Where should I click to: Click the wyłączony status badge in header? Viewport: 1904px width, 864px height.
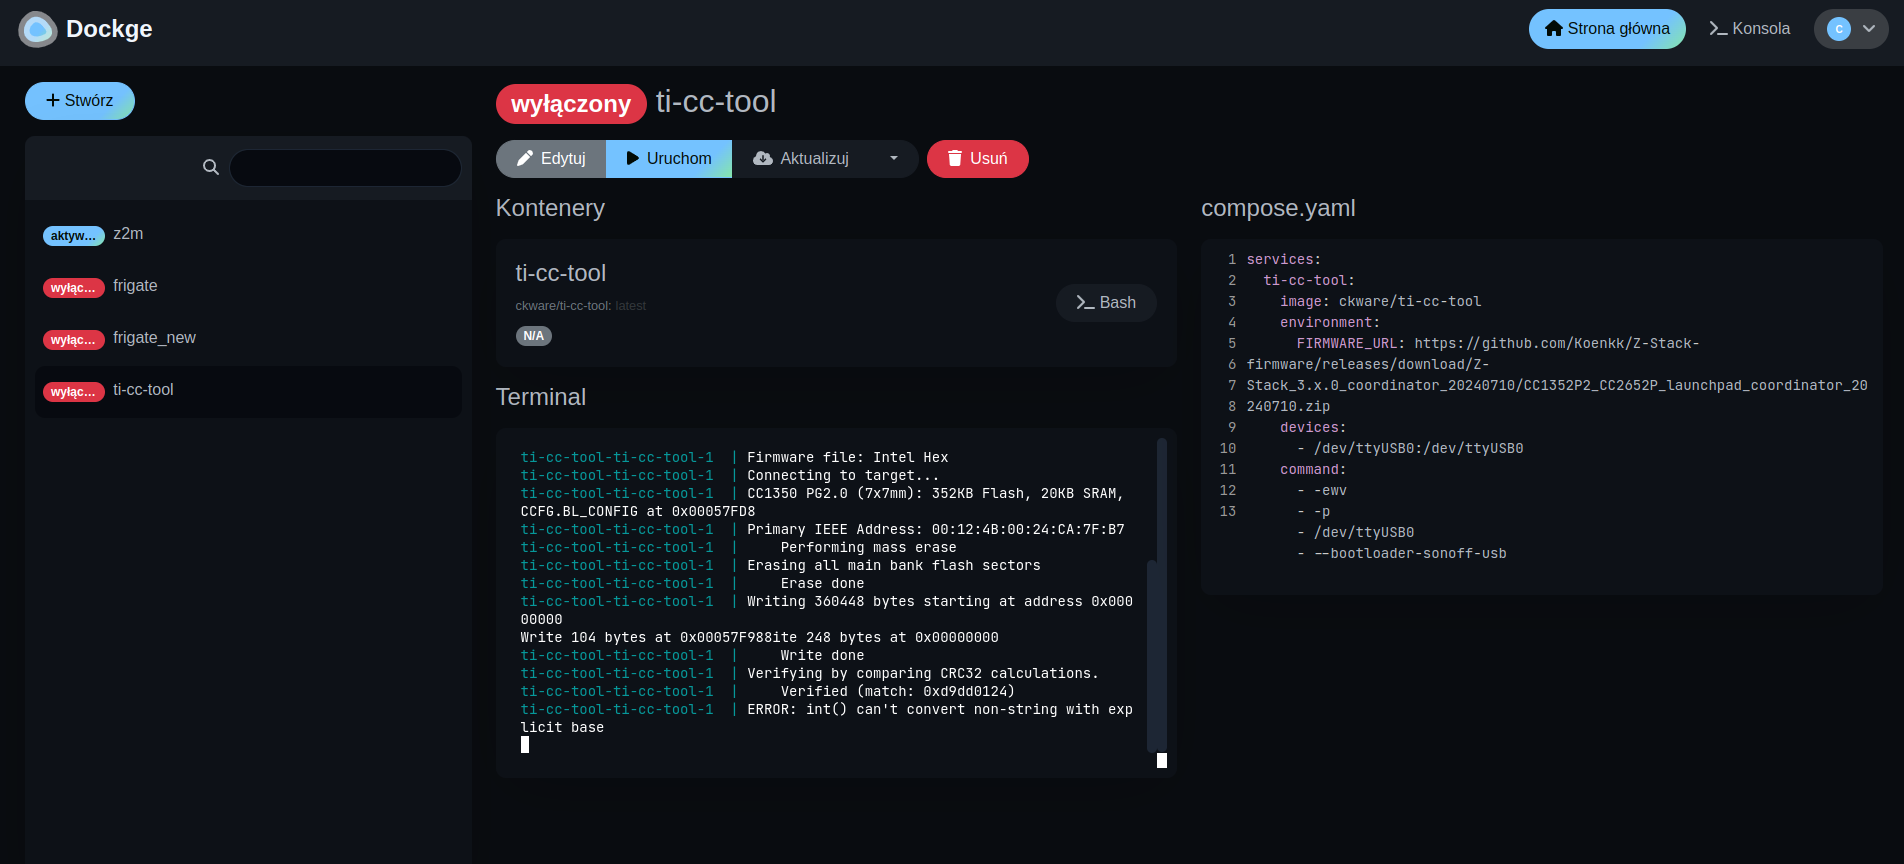click(571, 104)
